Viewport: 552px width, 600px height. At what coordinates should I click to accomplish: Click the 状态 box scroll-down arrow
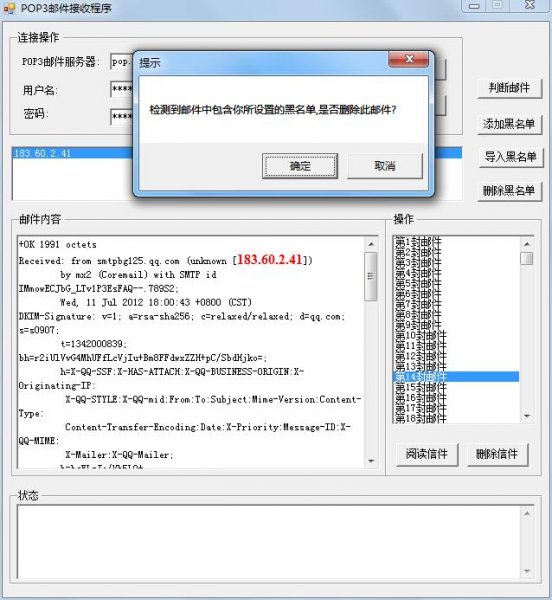click(x=527, y=571)
